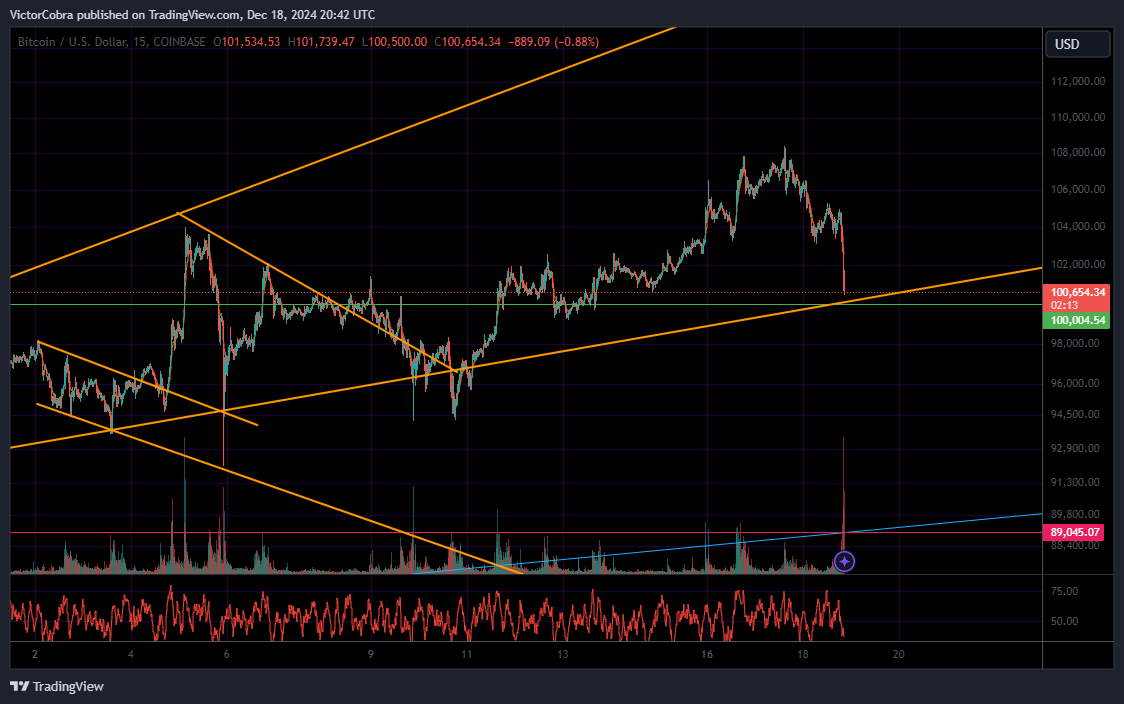Image resolution: width=1124 pixels, height=704 pixels.
Task: Click the VictorCobra published header text
Action: (192, 14)
